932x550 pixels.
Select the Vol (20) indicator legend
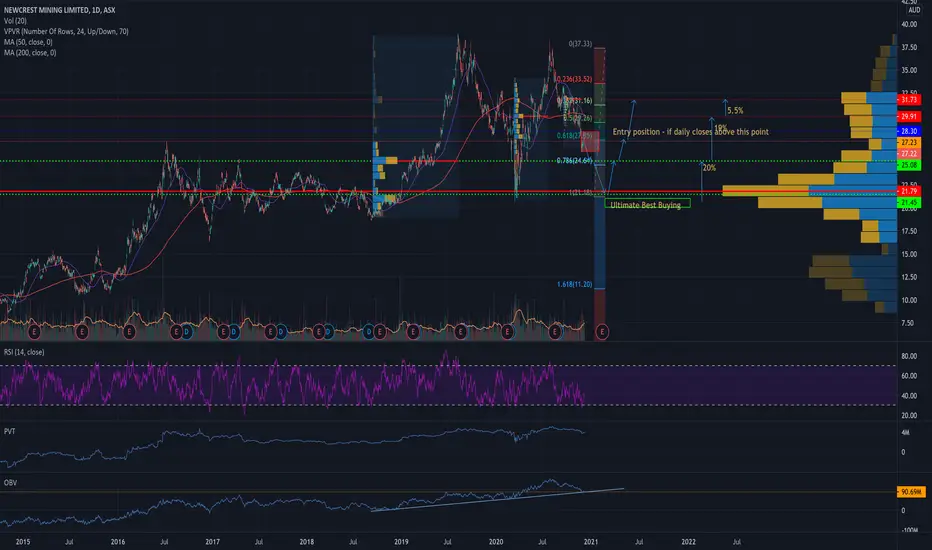click(x=15, y=21)
